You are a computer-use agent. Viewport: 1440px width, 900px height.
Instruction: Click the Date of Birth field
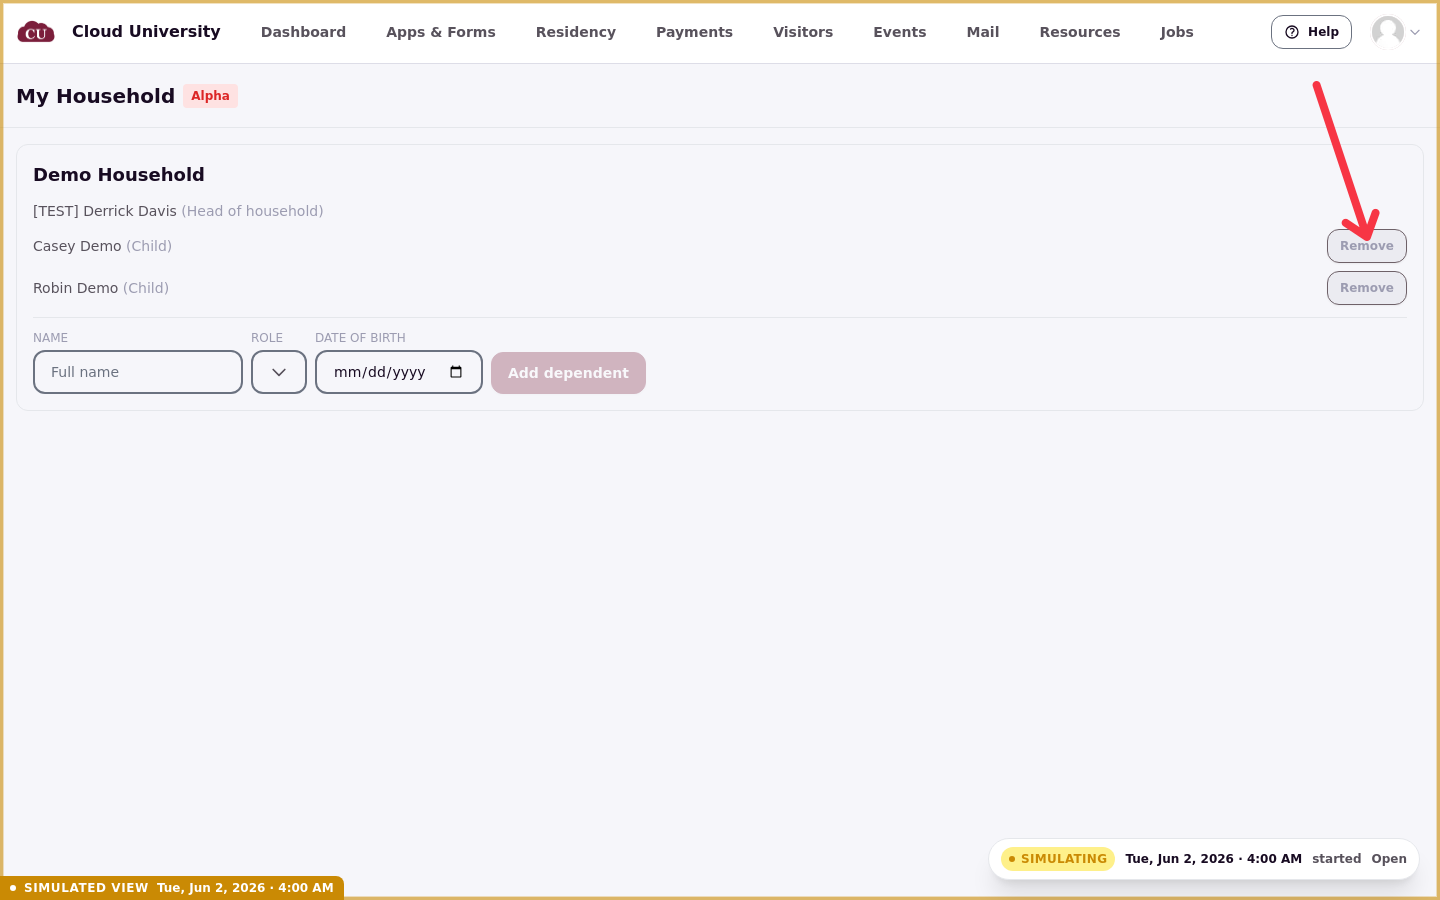[x=399, y=372]
